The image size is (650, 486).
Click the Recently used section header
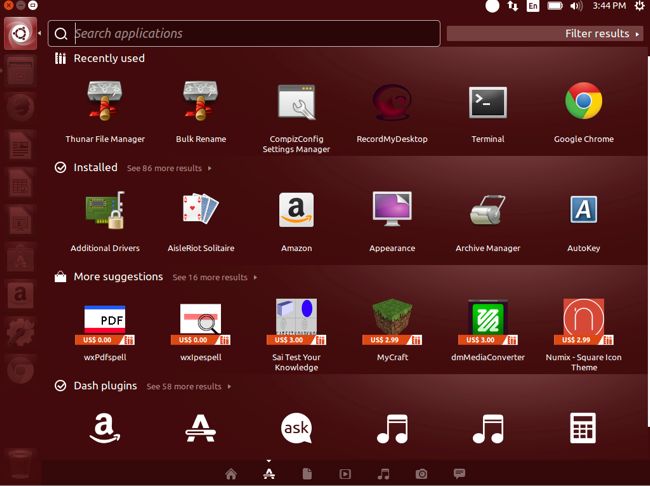click(109, 58)
